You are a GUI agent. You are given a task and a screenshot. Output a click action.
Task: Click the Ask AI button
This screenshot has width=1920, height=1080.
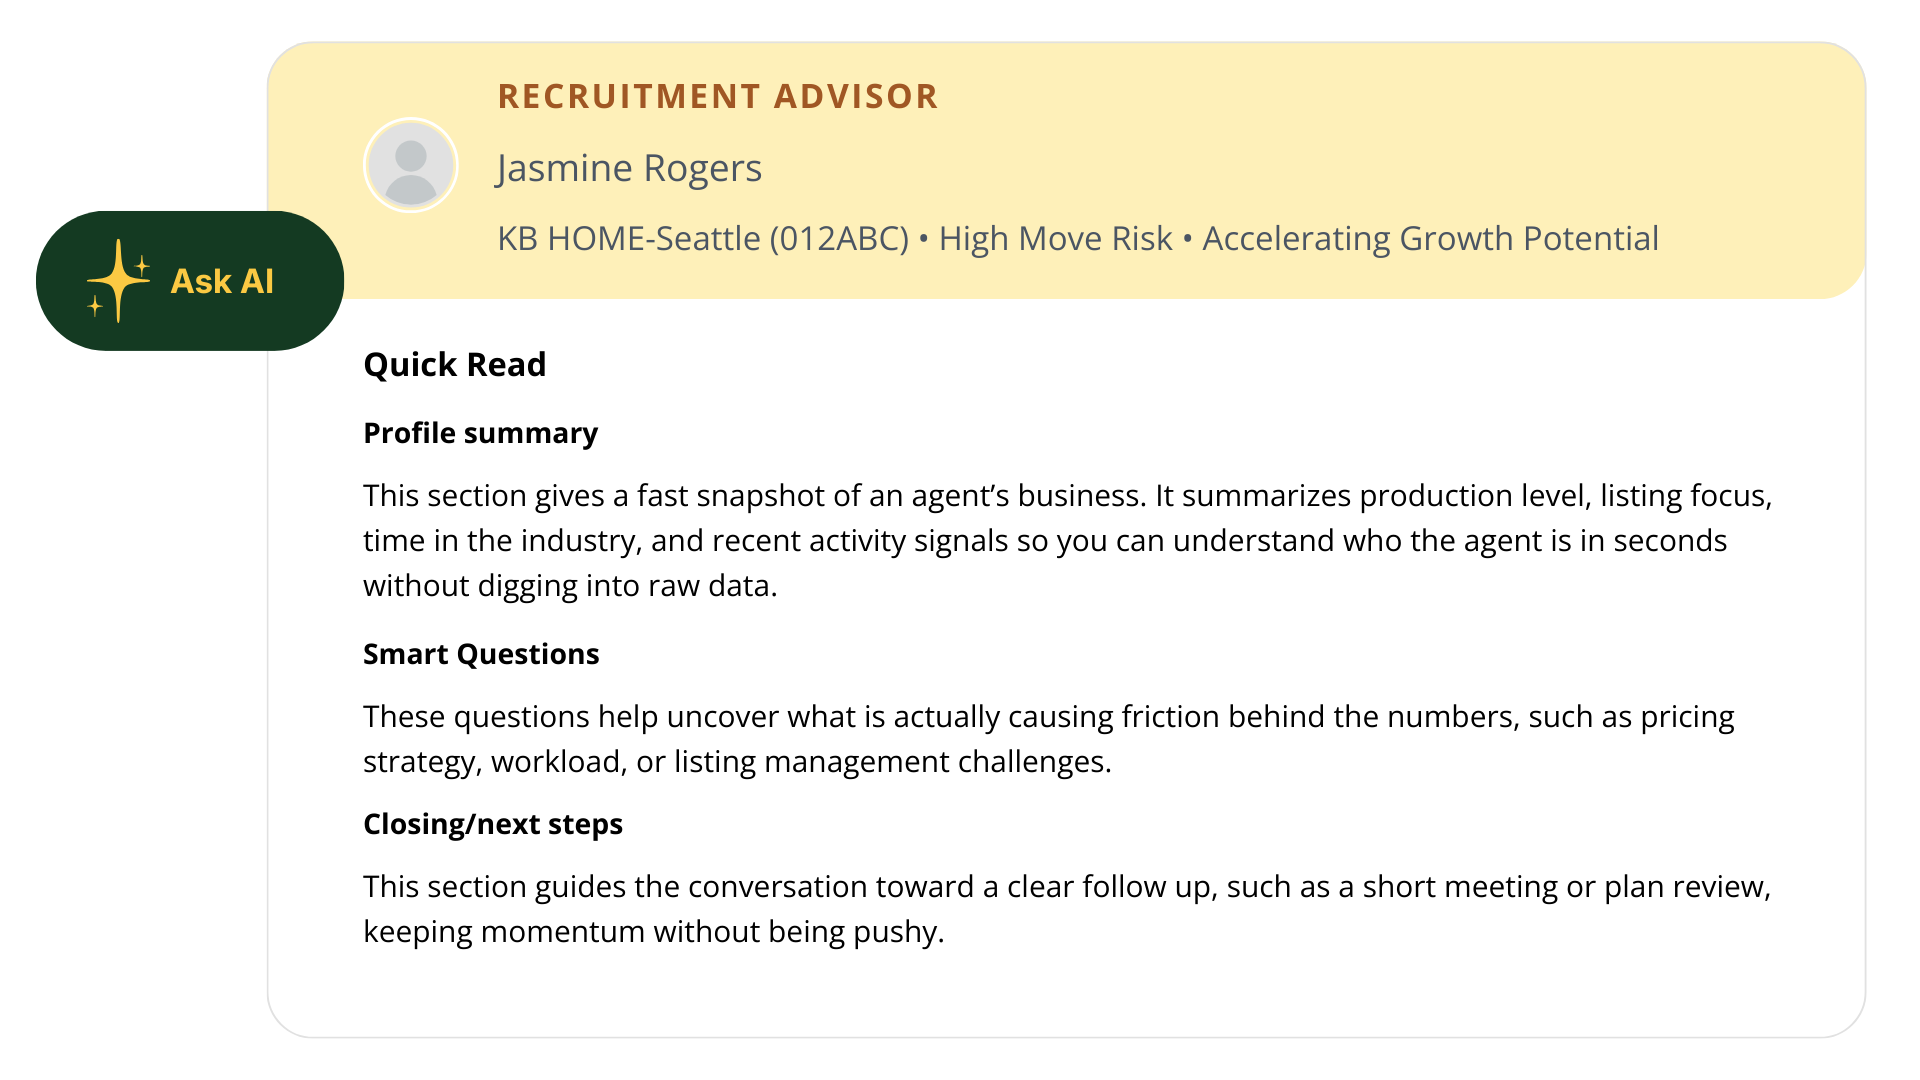tap(190, 281)
